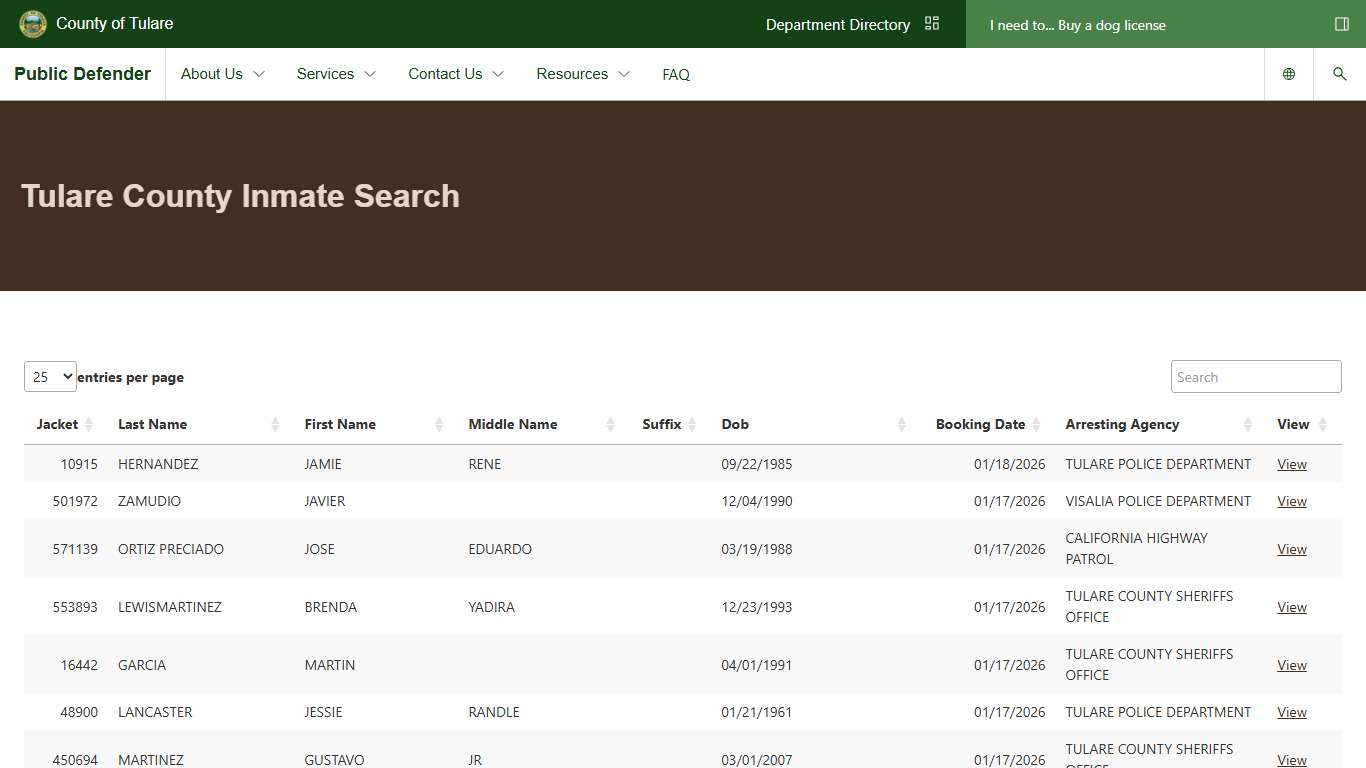Viewport: 1366px width, 768px height.
Task: Click the County of Tulare seal logo
Action: coord(32,23)
